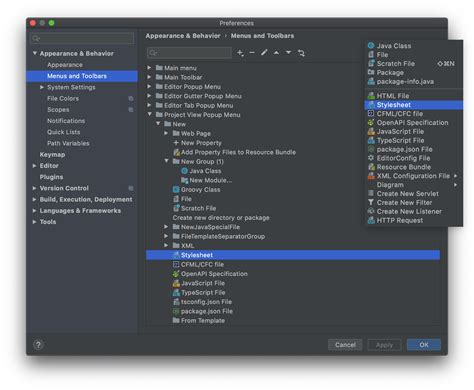Click the pencil edit icon
Viewport: 474px width, 390px height.
click(x=264, y=53)
